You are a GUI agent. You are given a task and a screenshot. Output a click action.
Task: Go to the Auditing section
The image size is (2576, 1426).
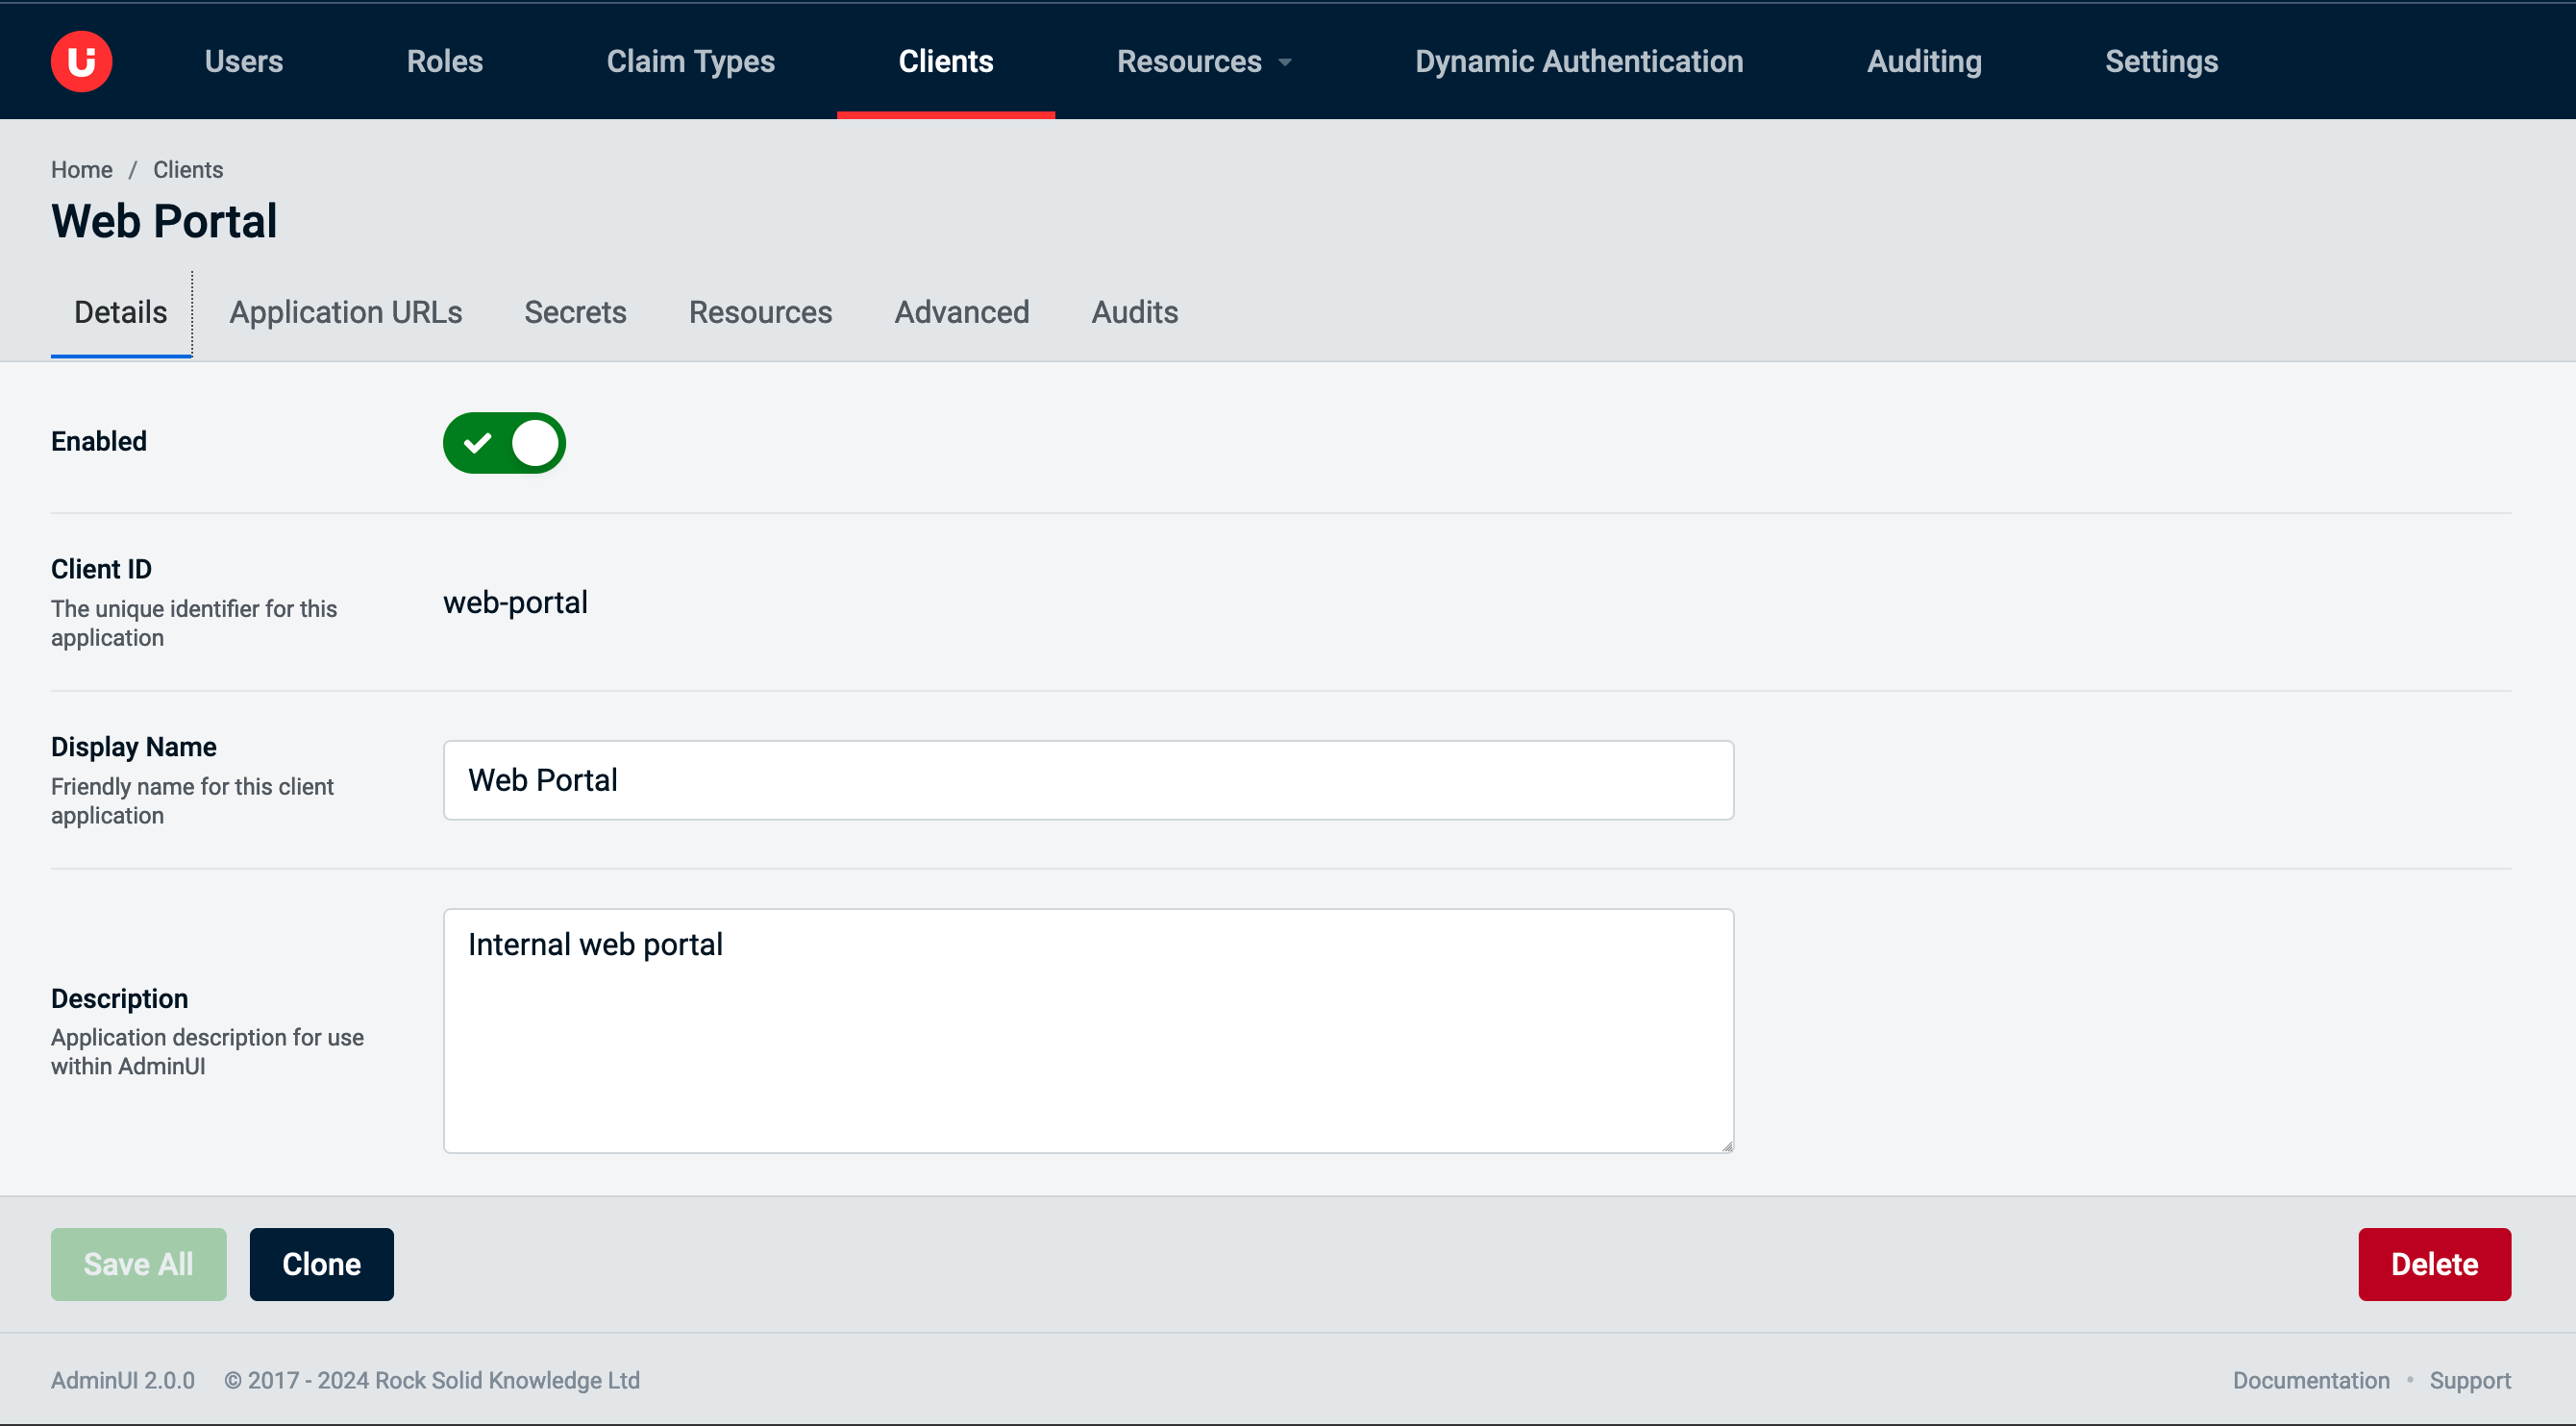point(1923,61)
